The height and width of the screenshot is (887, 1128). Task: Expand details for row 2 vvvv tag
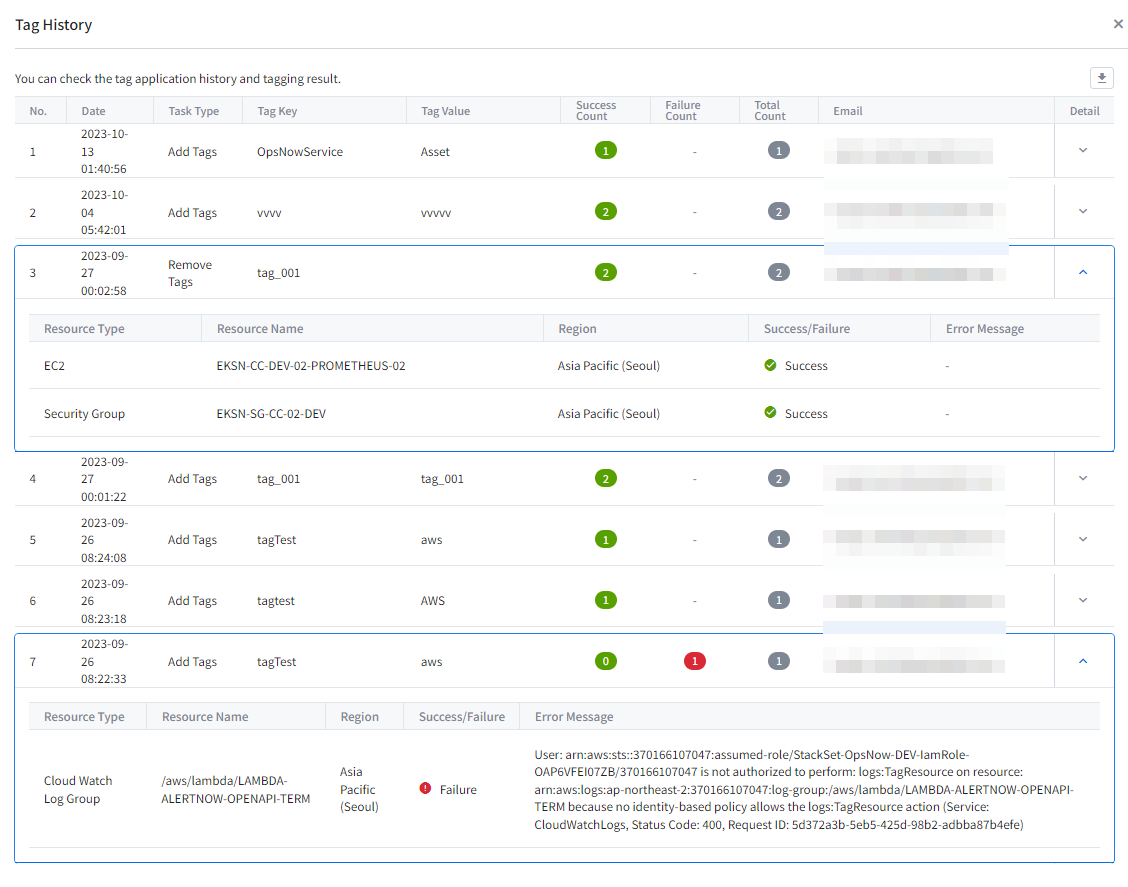(1083, 211)
